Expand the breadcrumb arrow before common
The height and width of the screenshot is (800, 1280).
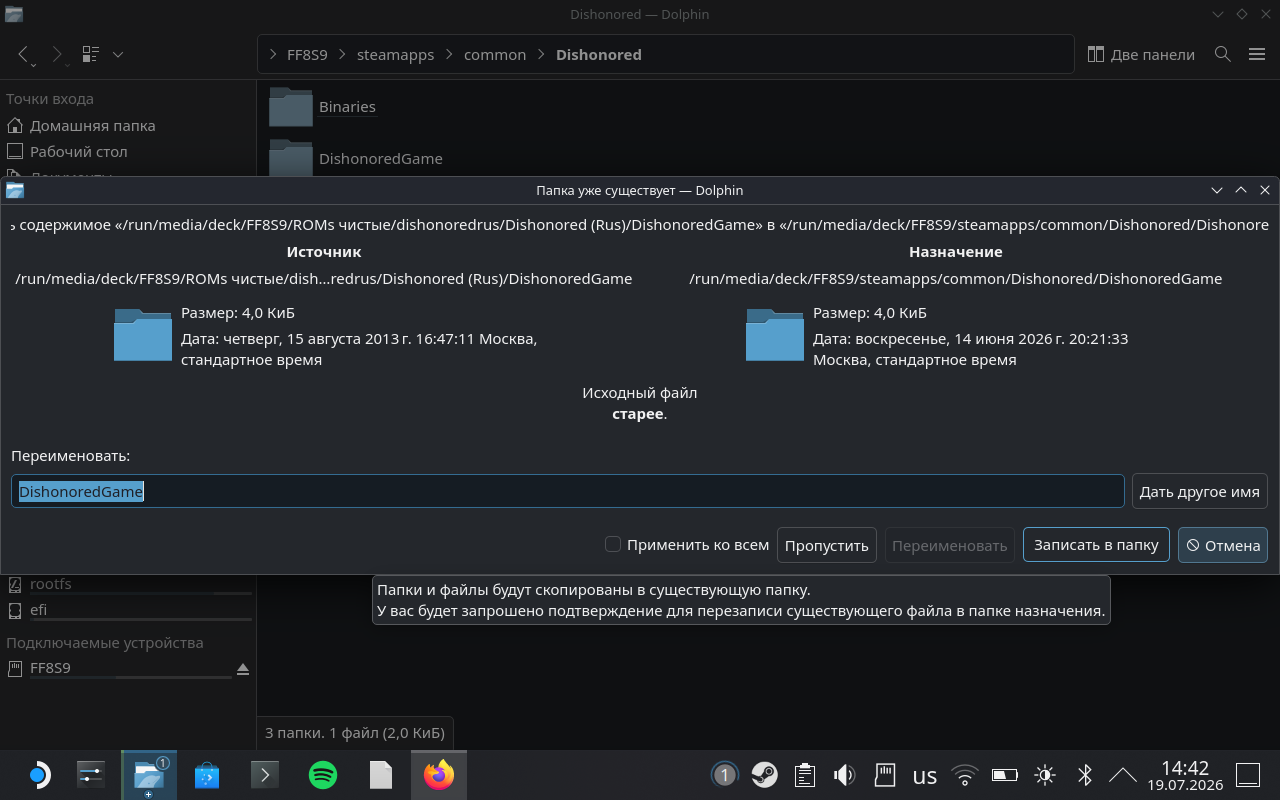449,54
